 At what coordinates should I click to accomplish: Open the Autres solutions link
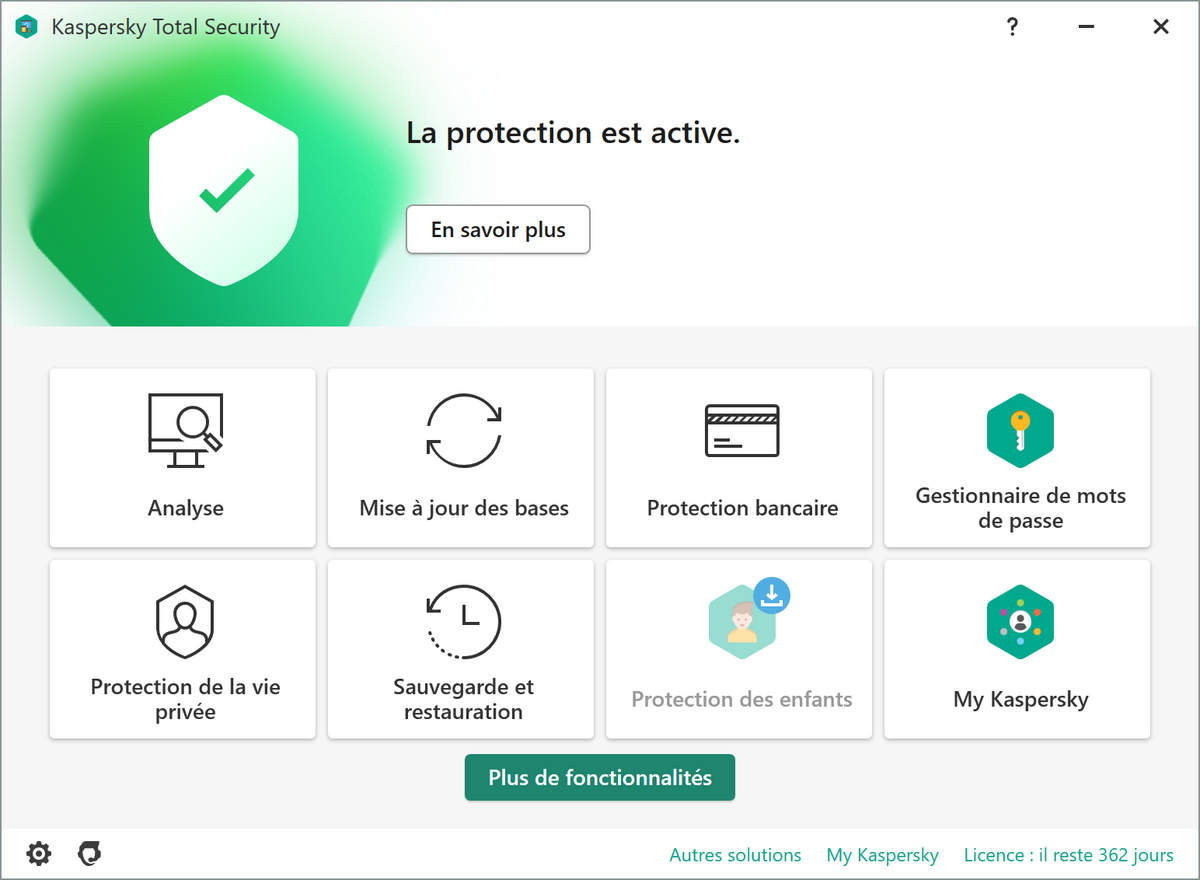(735, 855)
